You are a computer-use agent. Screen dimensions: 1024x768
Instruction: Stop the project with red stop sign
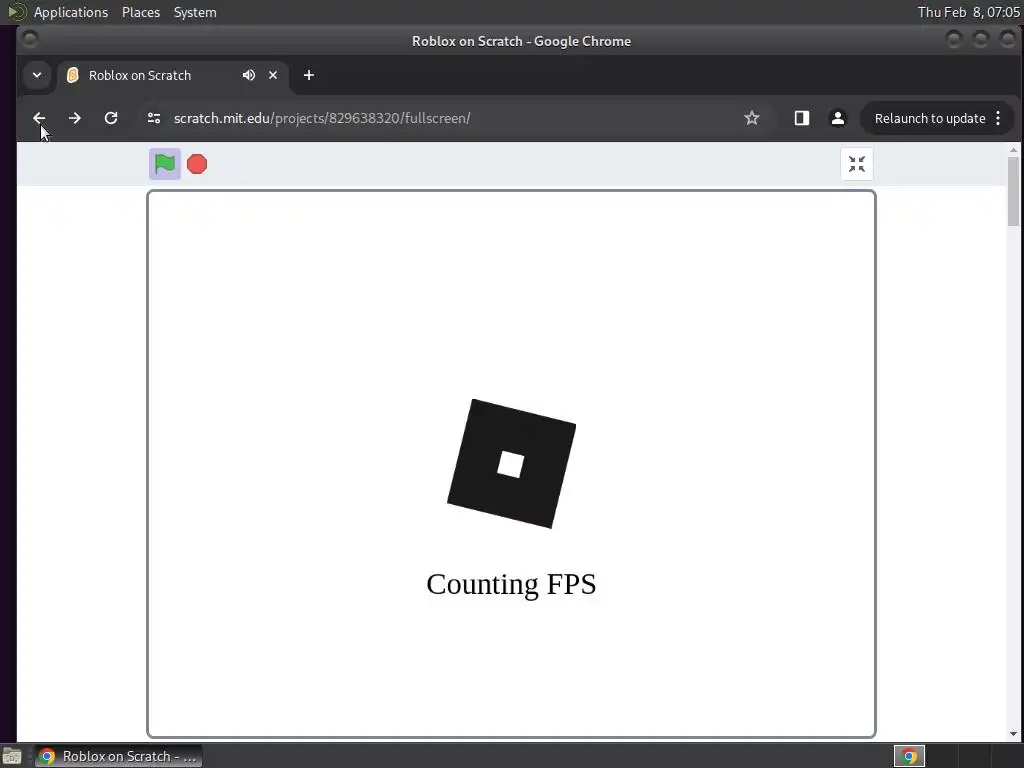(x=197, y=164)
